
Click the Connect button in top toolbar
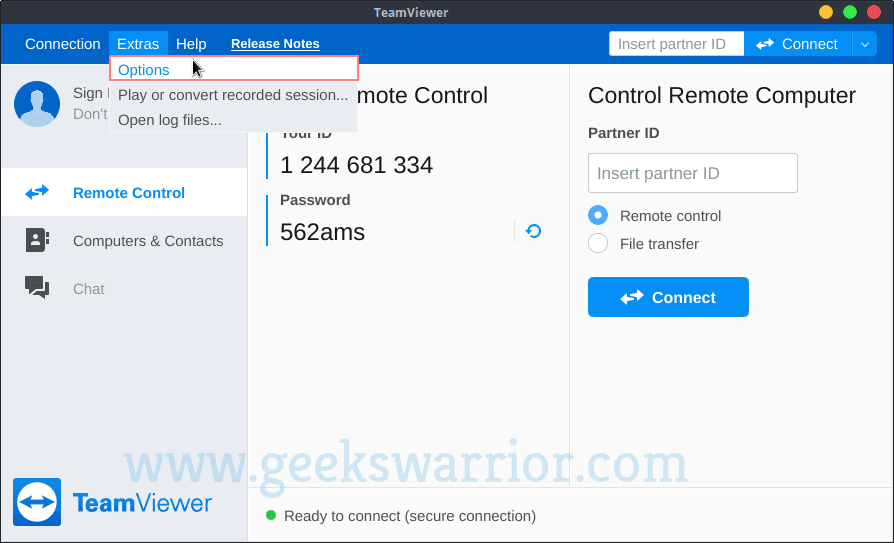point(798,44)
